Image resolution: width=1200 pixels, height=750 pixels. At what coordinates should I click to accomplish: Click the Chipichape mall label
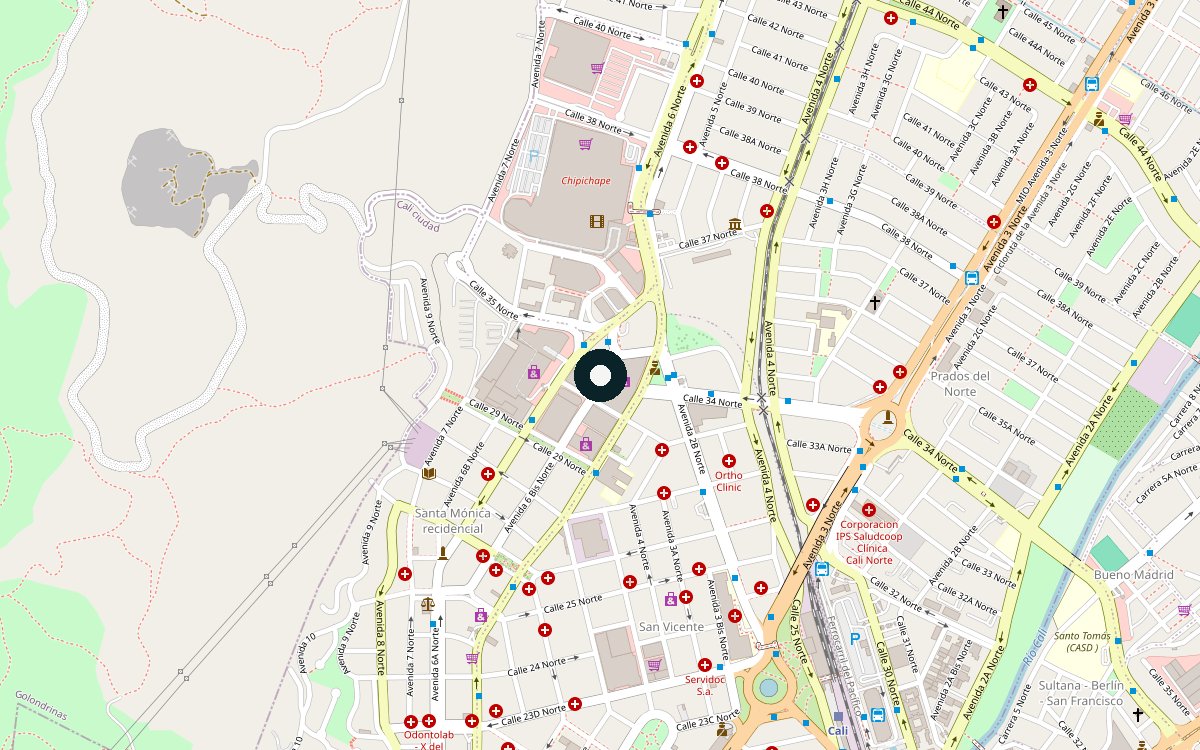tap(585, 181)
